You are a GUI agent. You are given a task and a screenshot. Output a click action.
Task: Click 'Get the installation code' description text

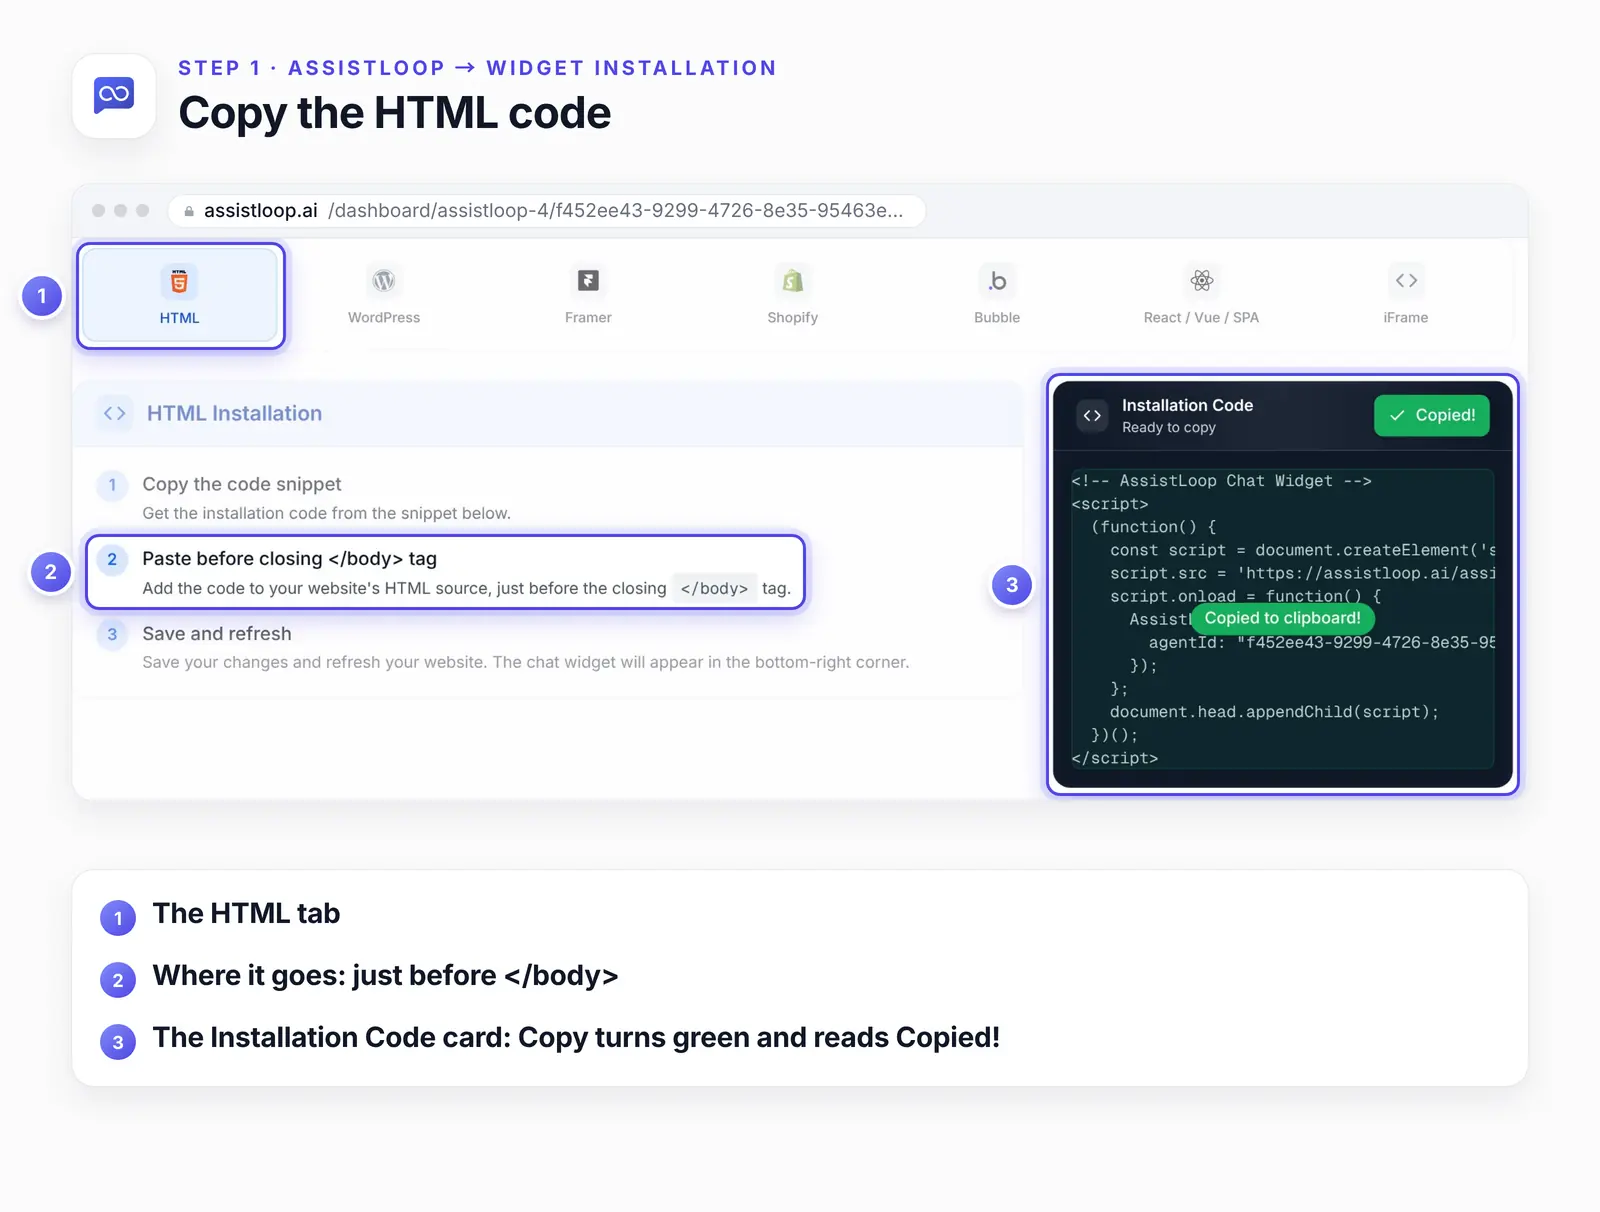(x=326, y=513)
